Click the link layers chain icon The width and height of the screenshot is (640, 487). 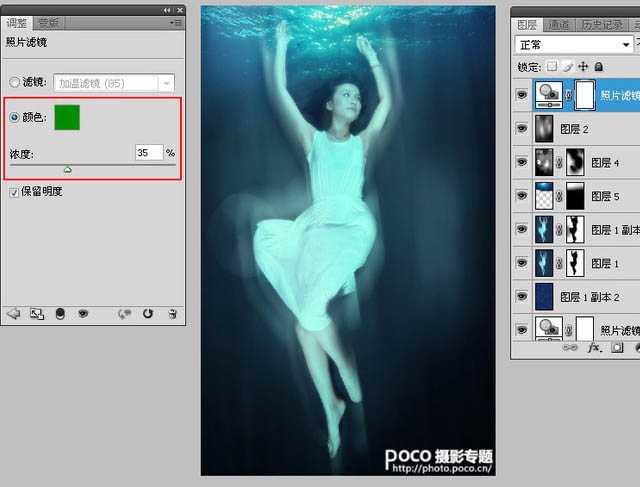[570, 348]
